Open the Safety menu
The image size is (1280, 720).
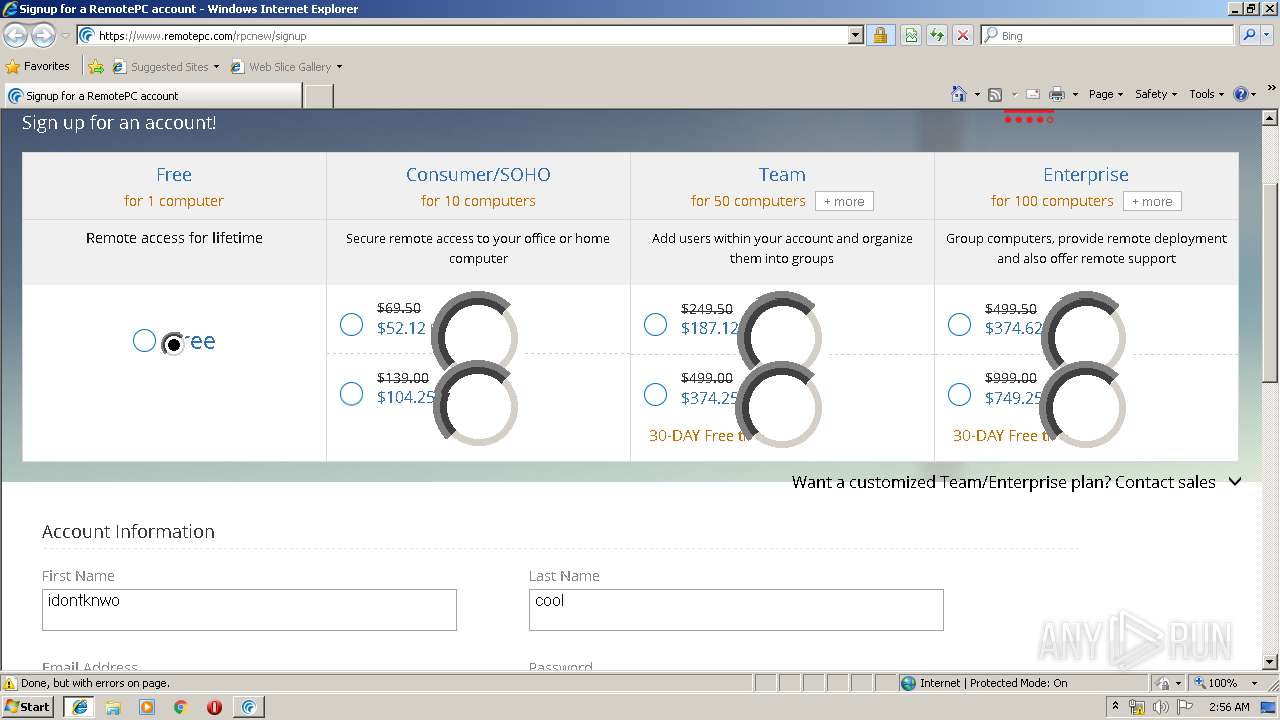[x=1156, y=94]
